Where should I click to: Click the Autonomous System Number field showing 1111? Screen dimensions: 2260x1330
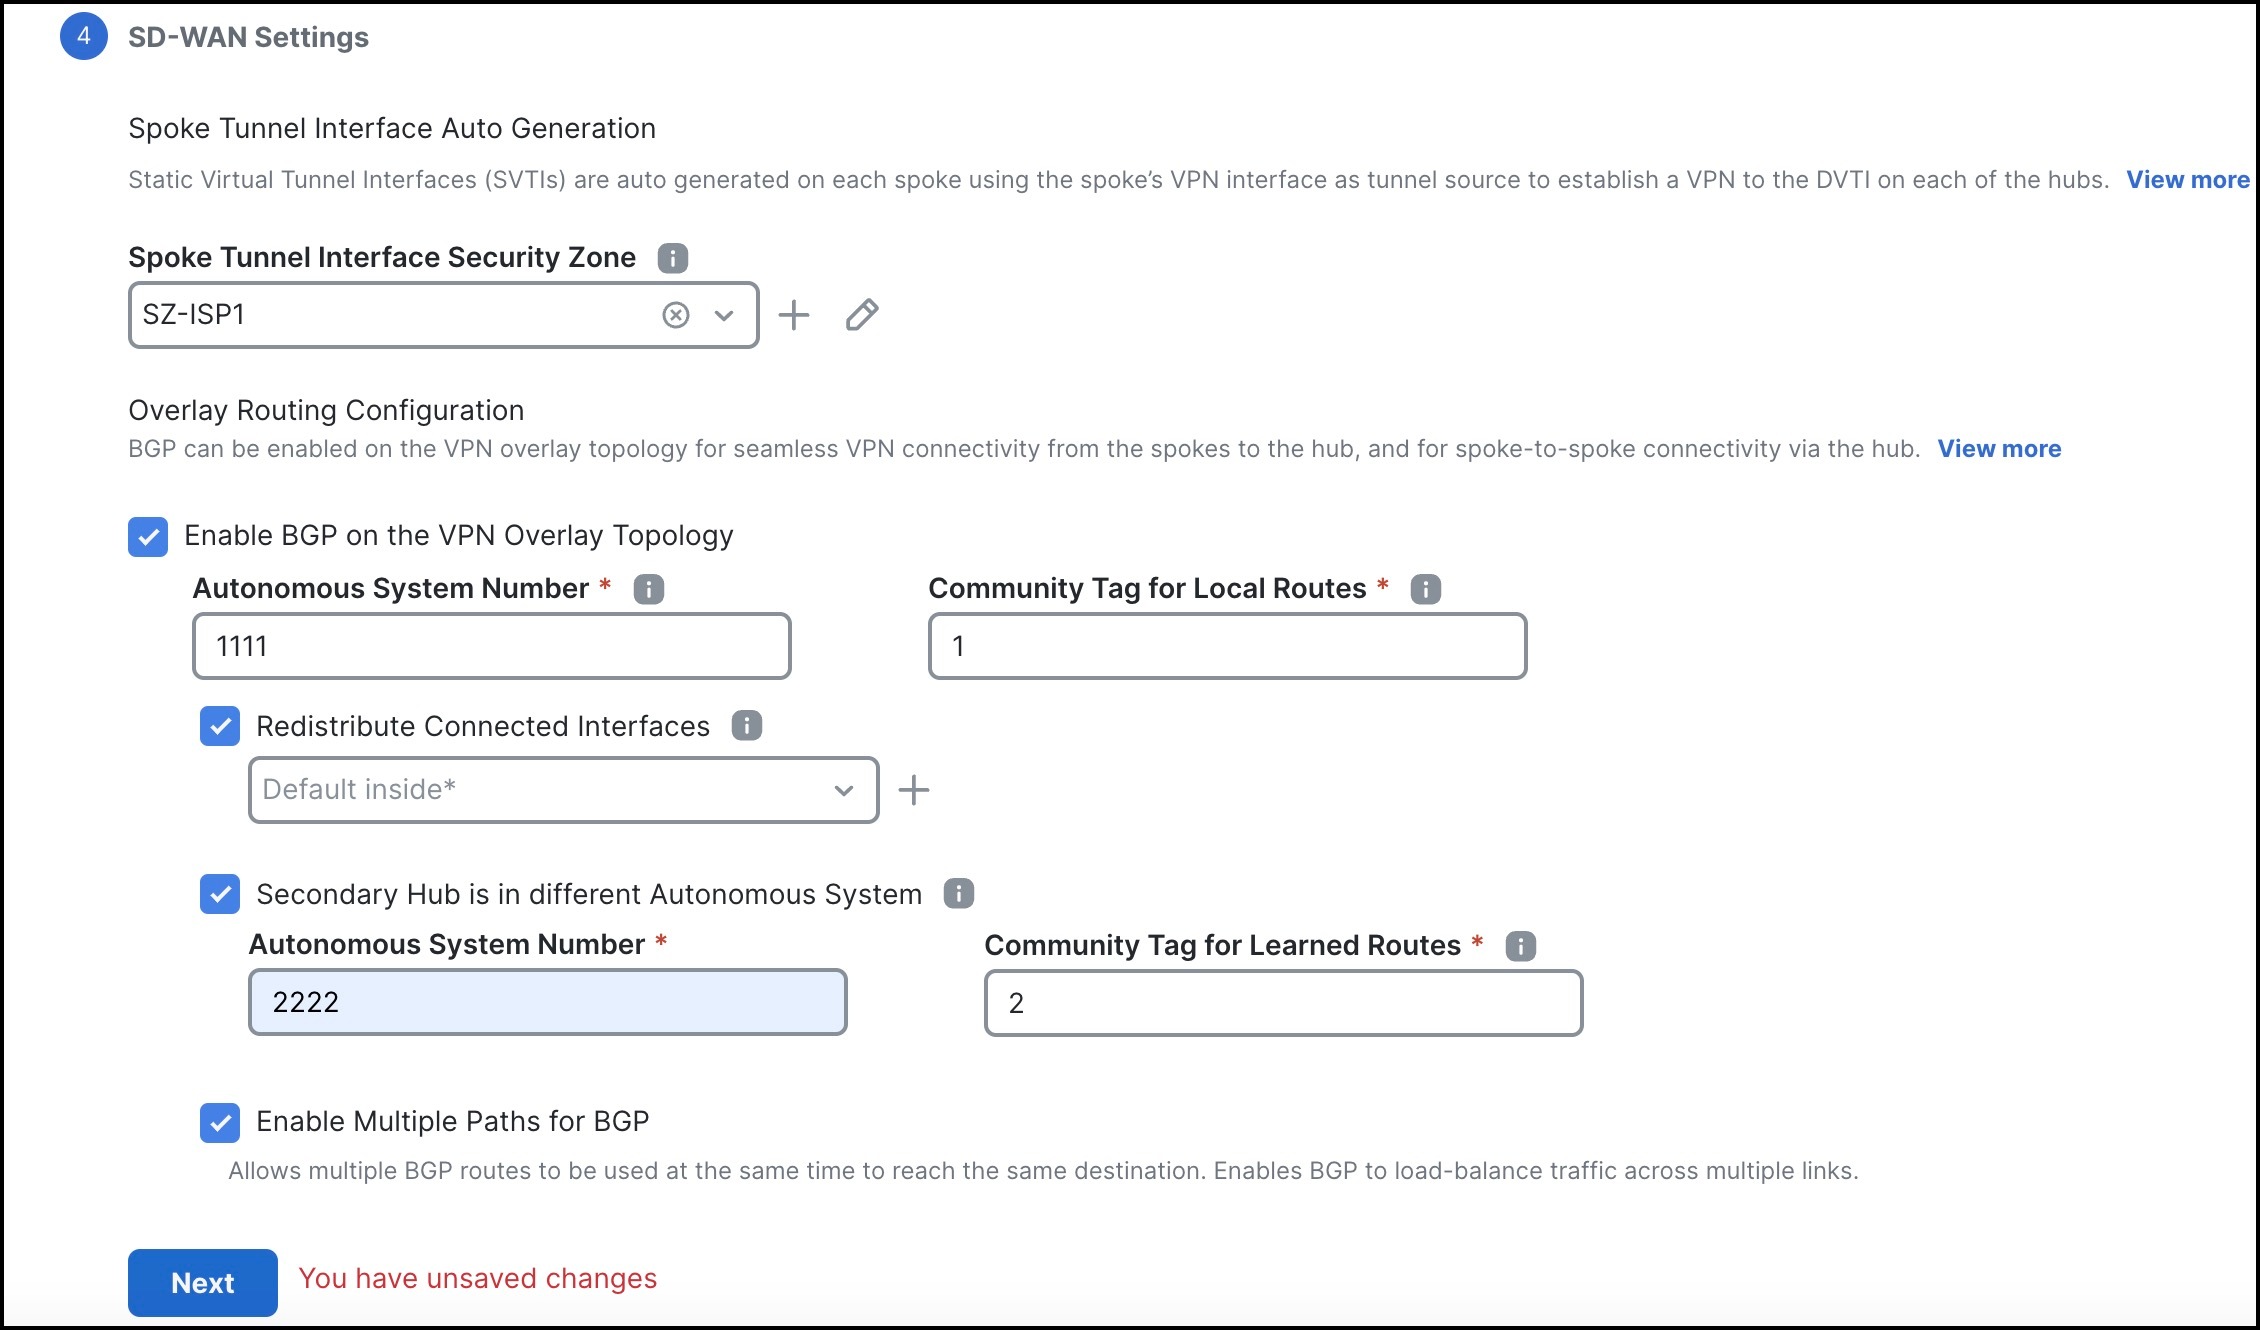pos(490,646)
